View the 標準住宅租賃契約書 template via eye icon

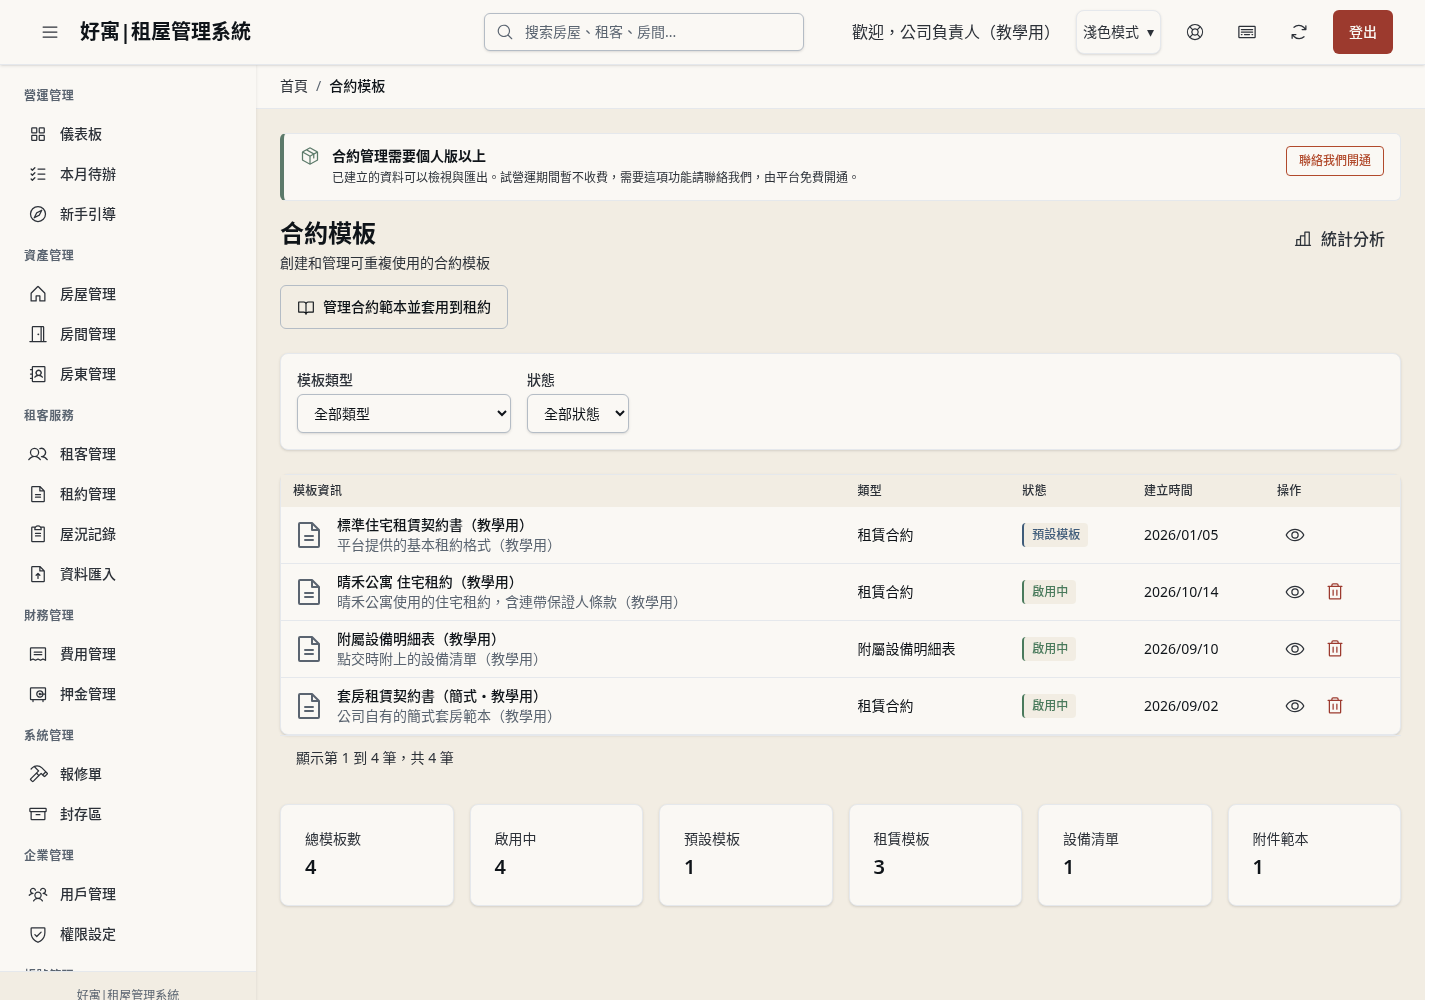click(x=1295, y=535)
